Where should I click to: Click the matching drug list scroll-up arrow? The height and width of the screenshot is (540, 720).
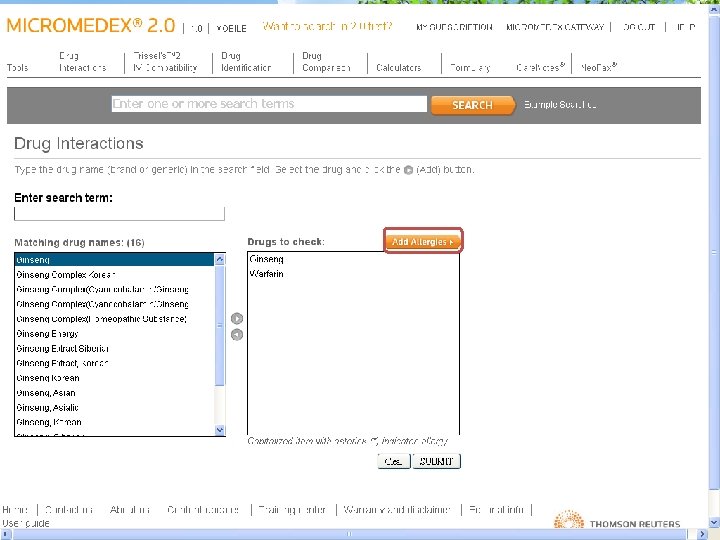tap(219, 259)
